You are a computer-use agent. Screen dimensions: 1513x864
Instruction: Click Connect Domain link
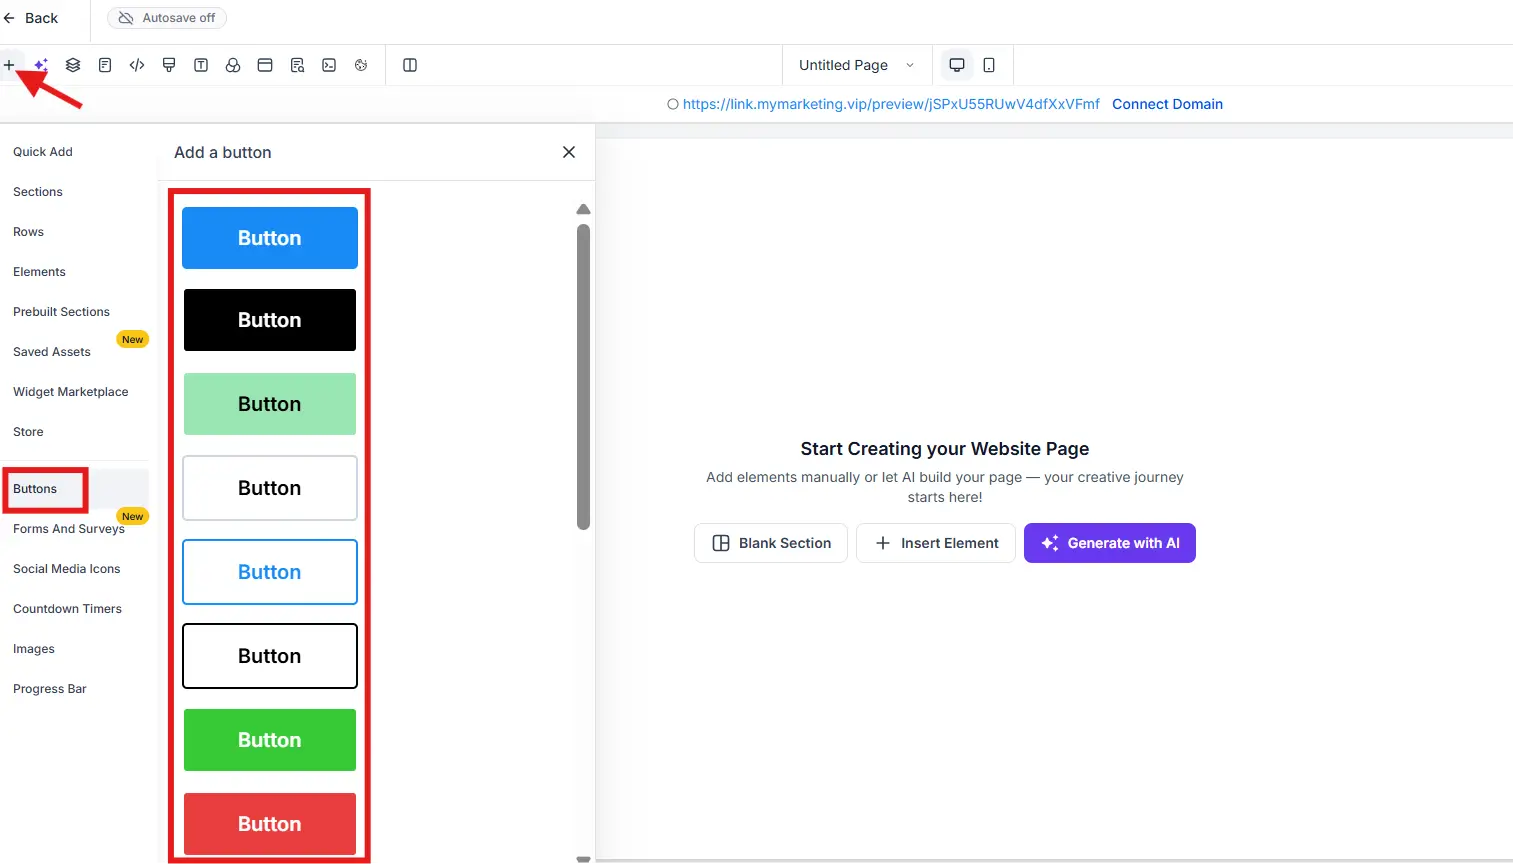[x=1167, y=104]
